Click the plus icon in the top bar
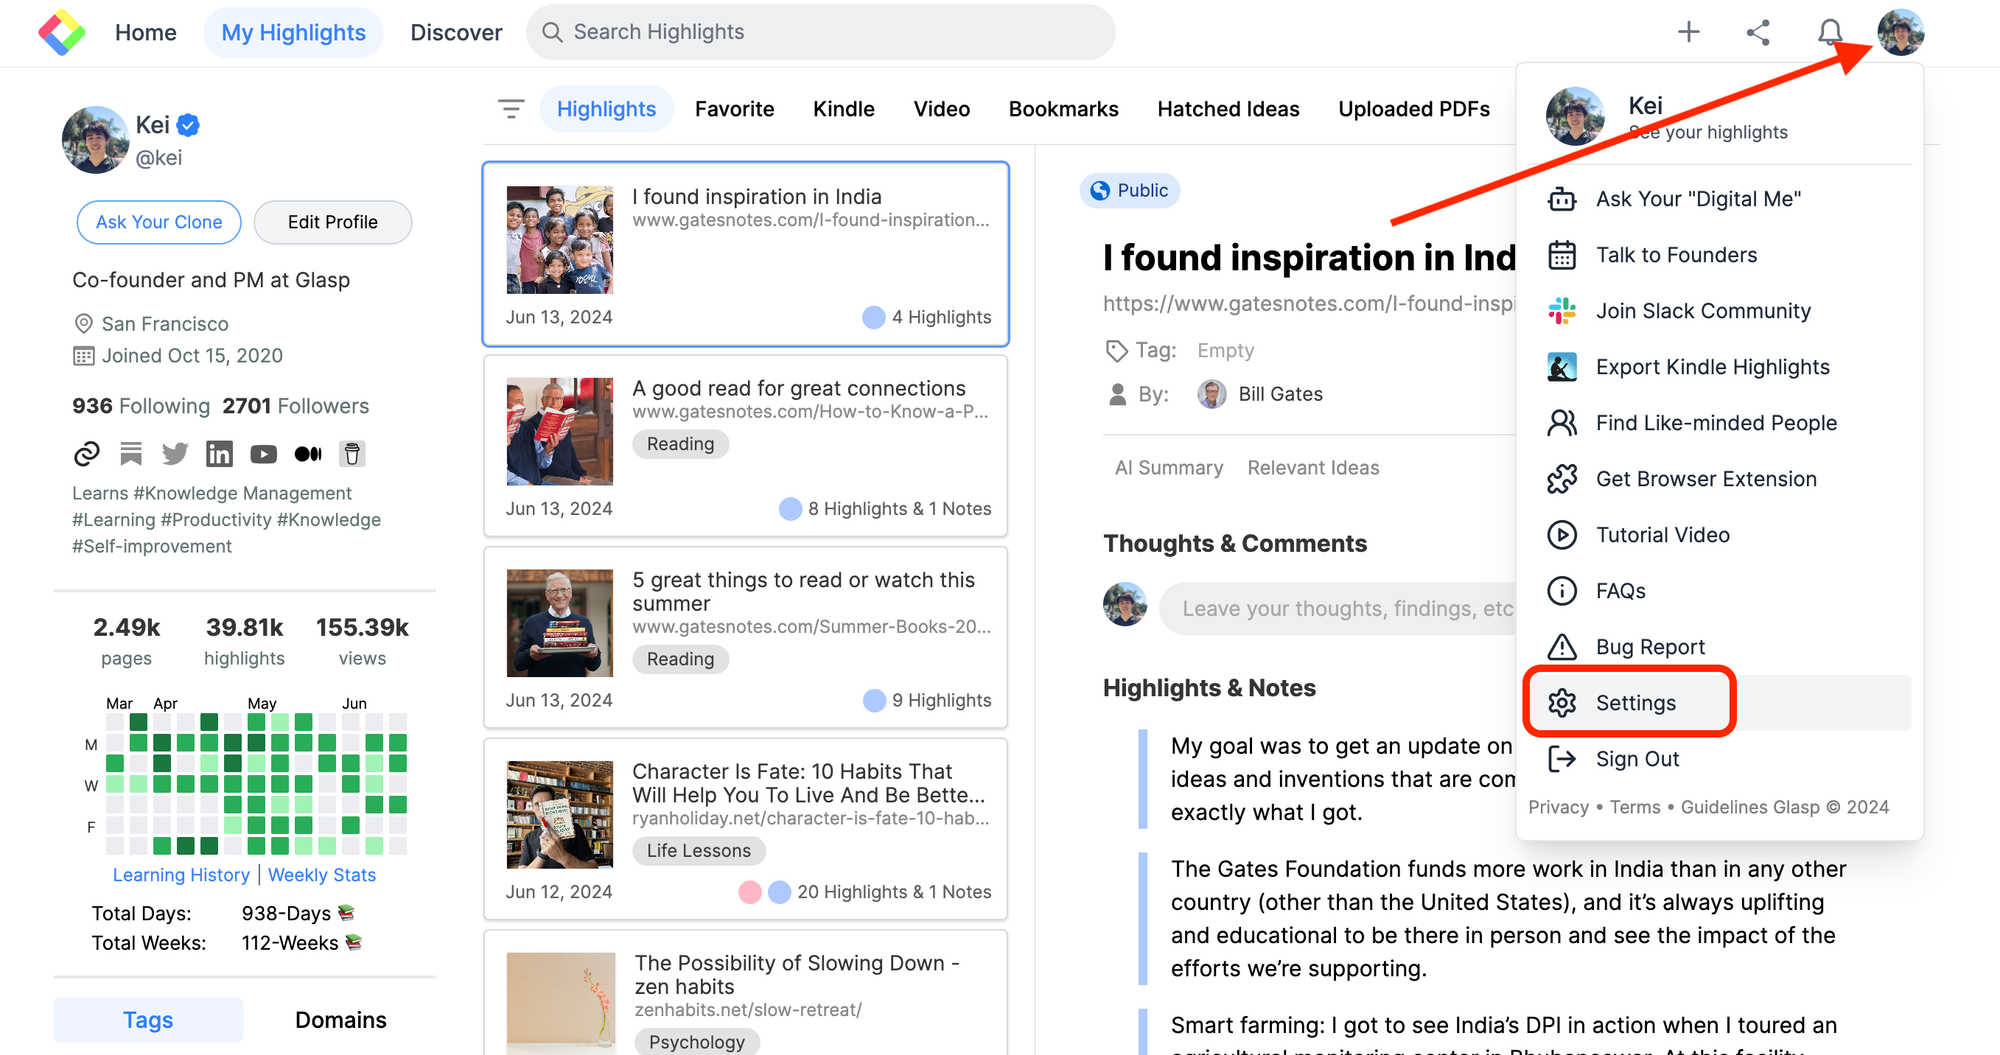The height and width of the screenshot is (1055, 2000). click(1689, 32)
